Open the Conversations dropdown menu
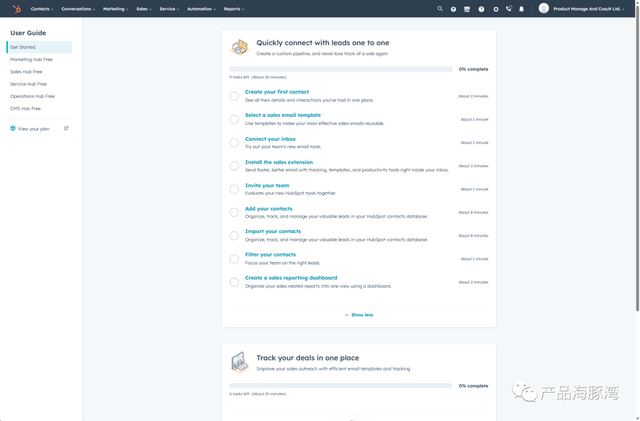This screenshot has height=421, width=640. [x=78, y=9]
